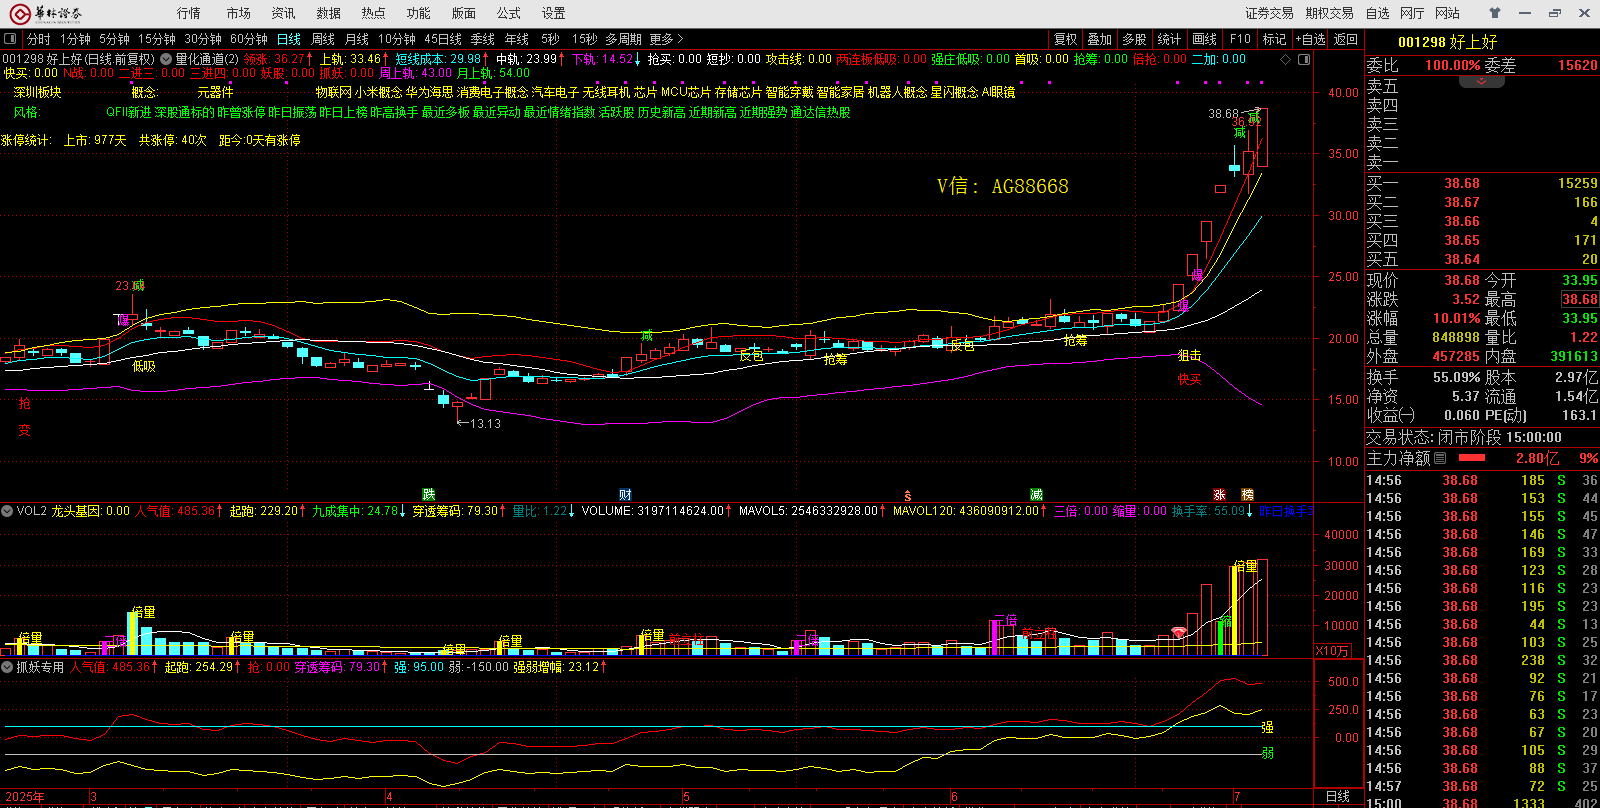This screenshot has height=808, width=1600.
Task: Switch to the 1分钟 period tab
Action: pyautogui.click(x=75, y=39)
